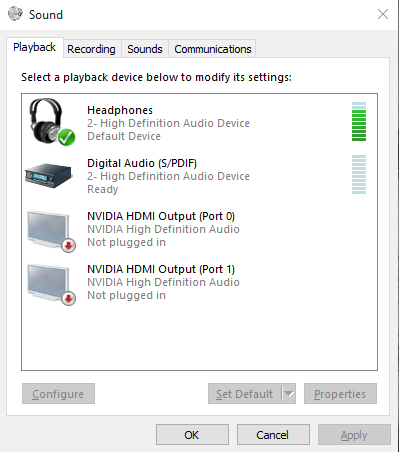Click the Sound speaker icon in title bar
The height and width of the screenshot is (452, 399).
[x=15, y=14]
